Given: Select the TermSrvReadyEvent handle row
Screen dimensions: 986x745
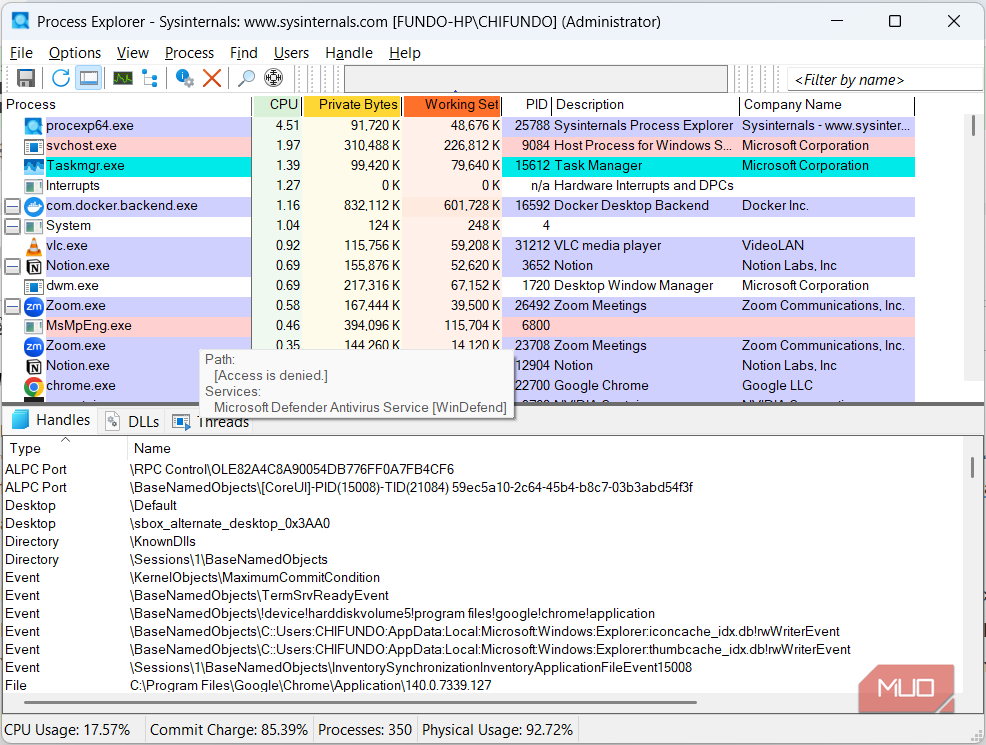Looking at the screenshot, I should [484, 595].
